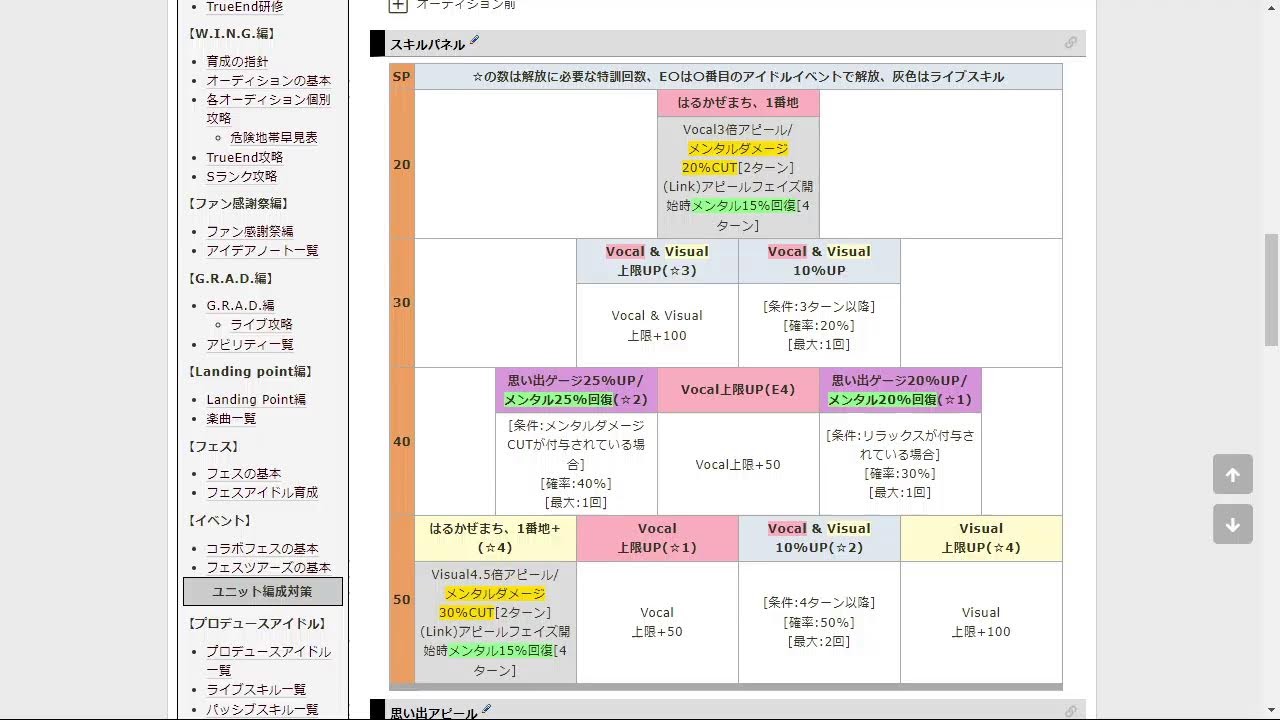The width and height of the screenshot is (1280, 720).
Task: Open the フェスの基本 link
Action: 244,473
